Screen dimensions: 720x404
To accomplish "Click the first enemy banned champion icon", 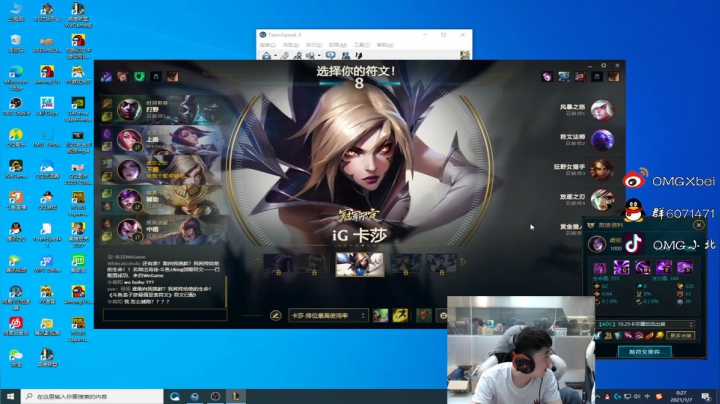I will (x=547, y=76).
